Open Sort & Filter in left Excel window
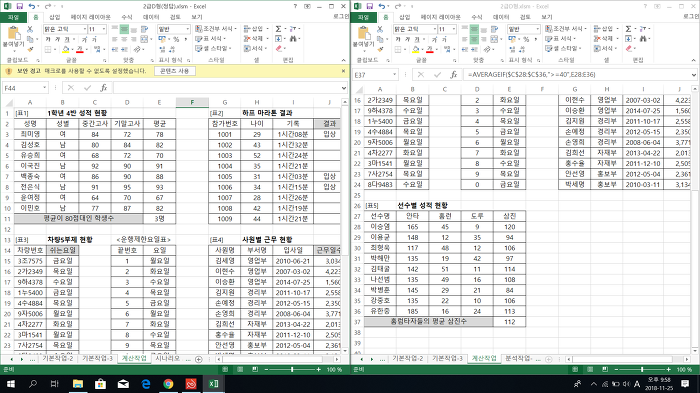700x393 pixels. click(293, 29)
